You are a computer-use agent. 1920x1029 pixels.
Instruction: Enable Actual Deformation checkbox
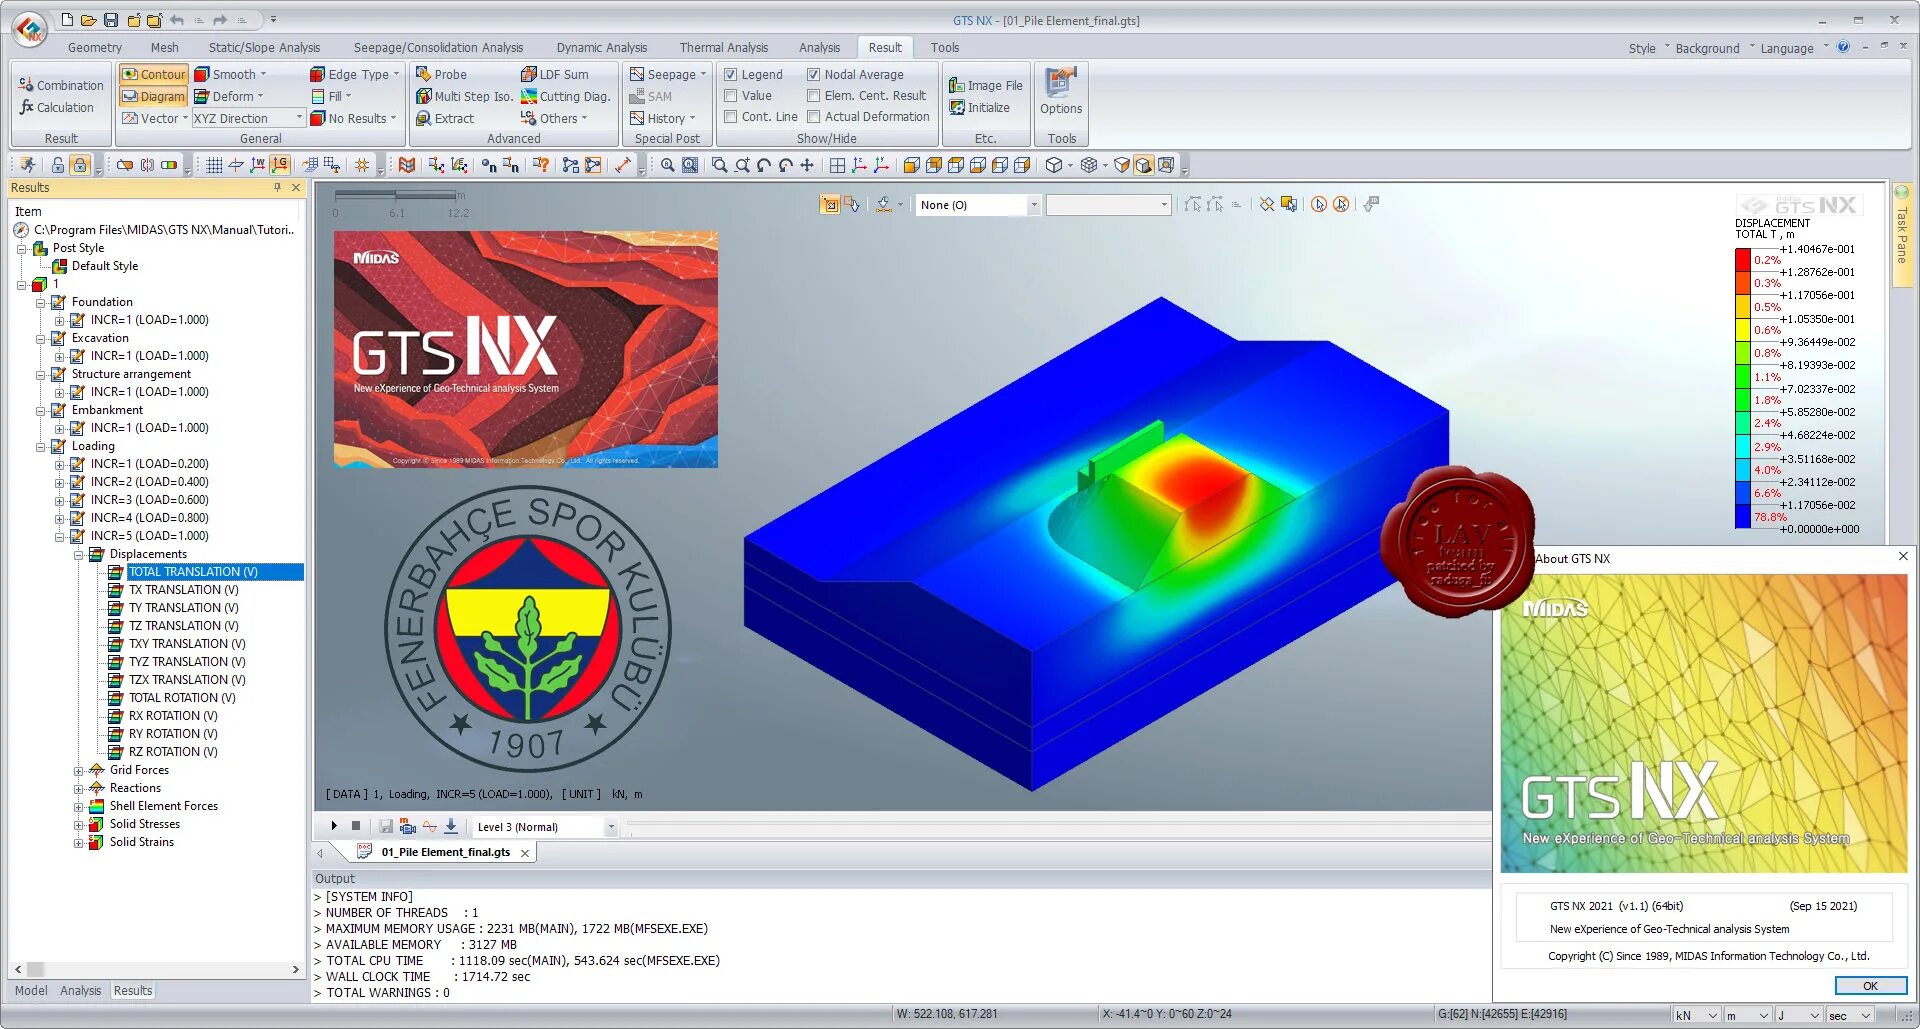[x=814, y=117]
